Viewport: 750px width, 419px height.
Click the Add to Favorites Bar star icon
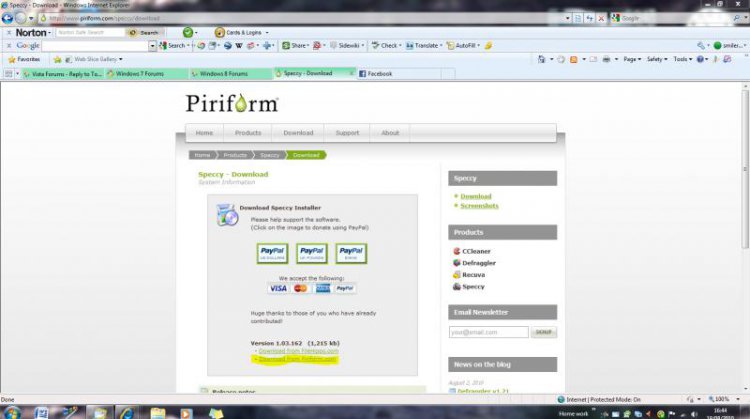pos(57,59)
